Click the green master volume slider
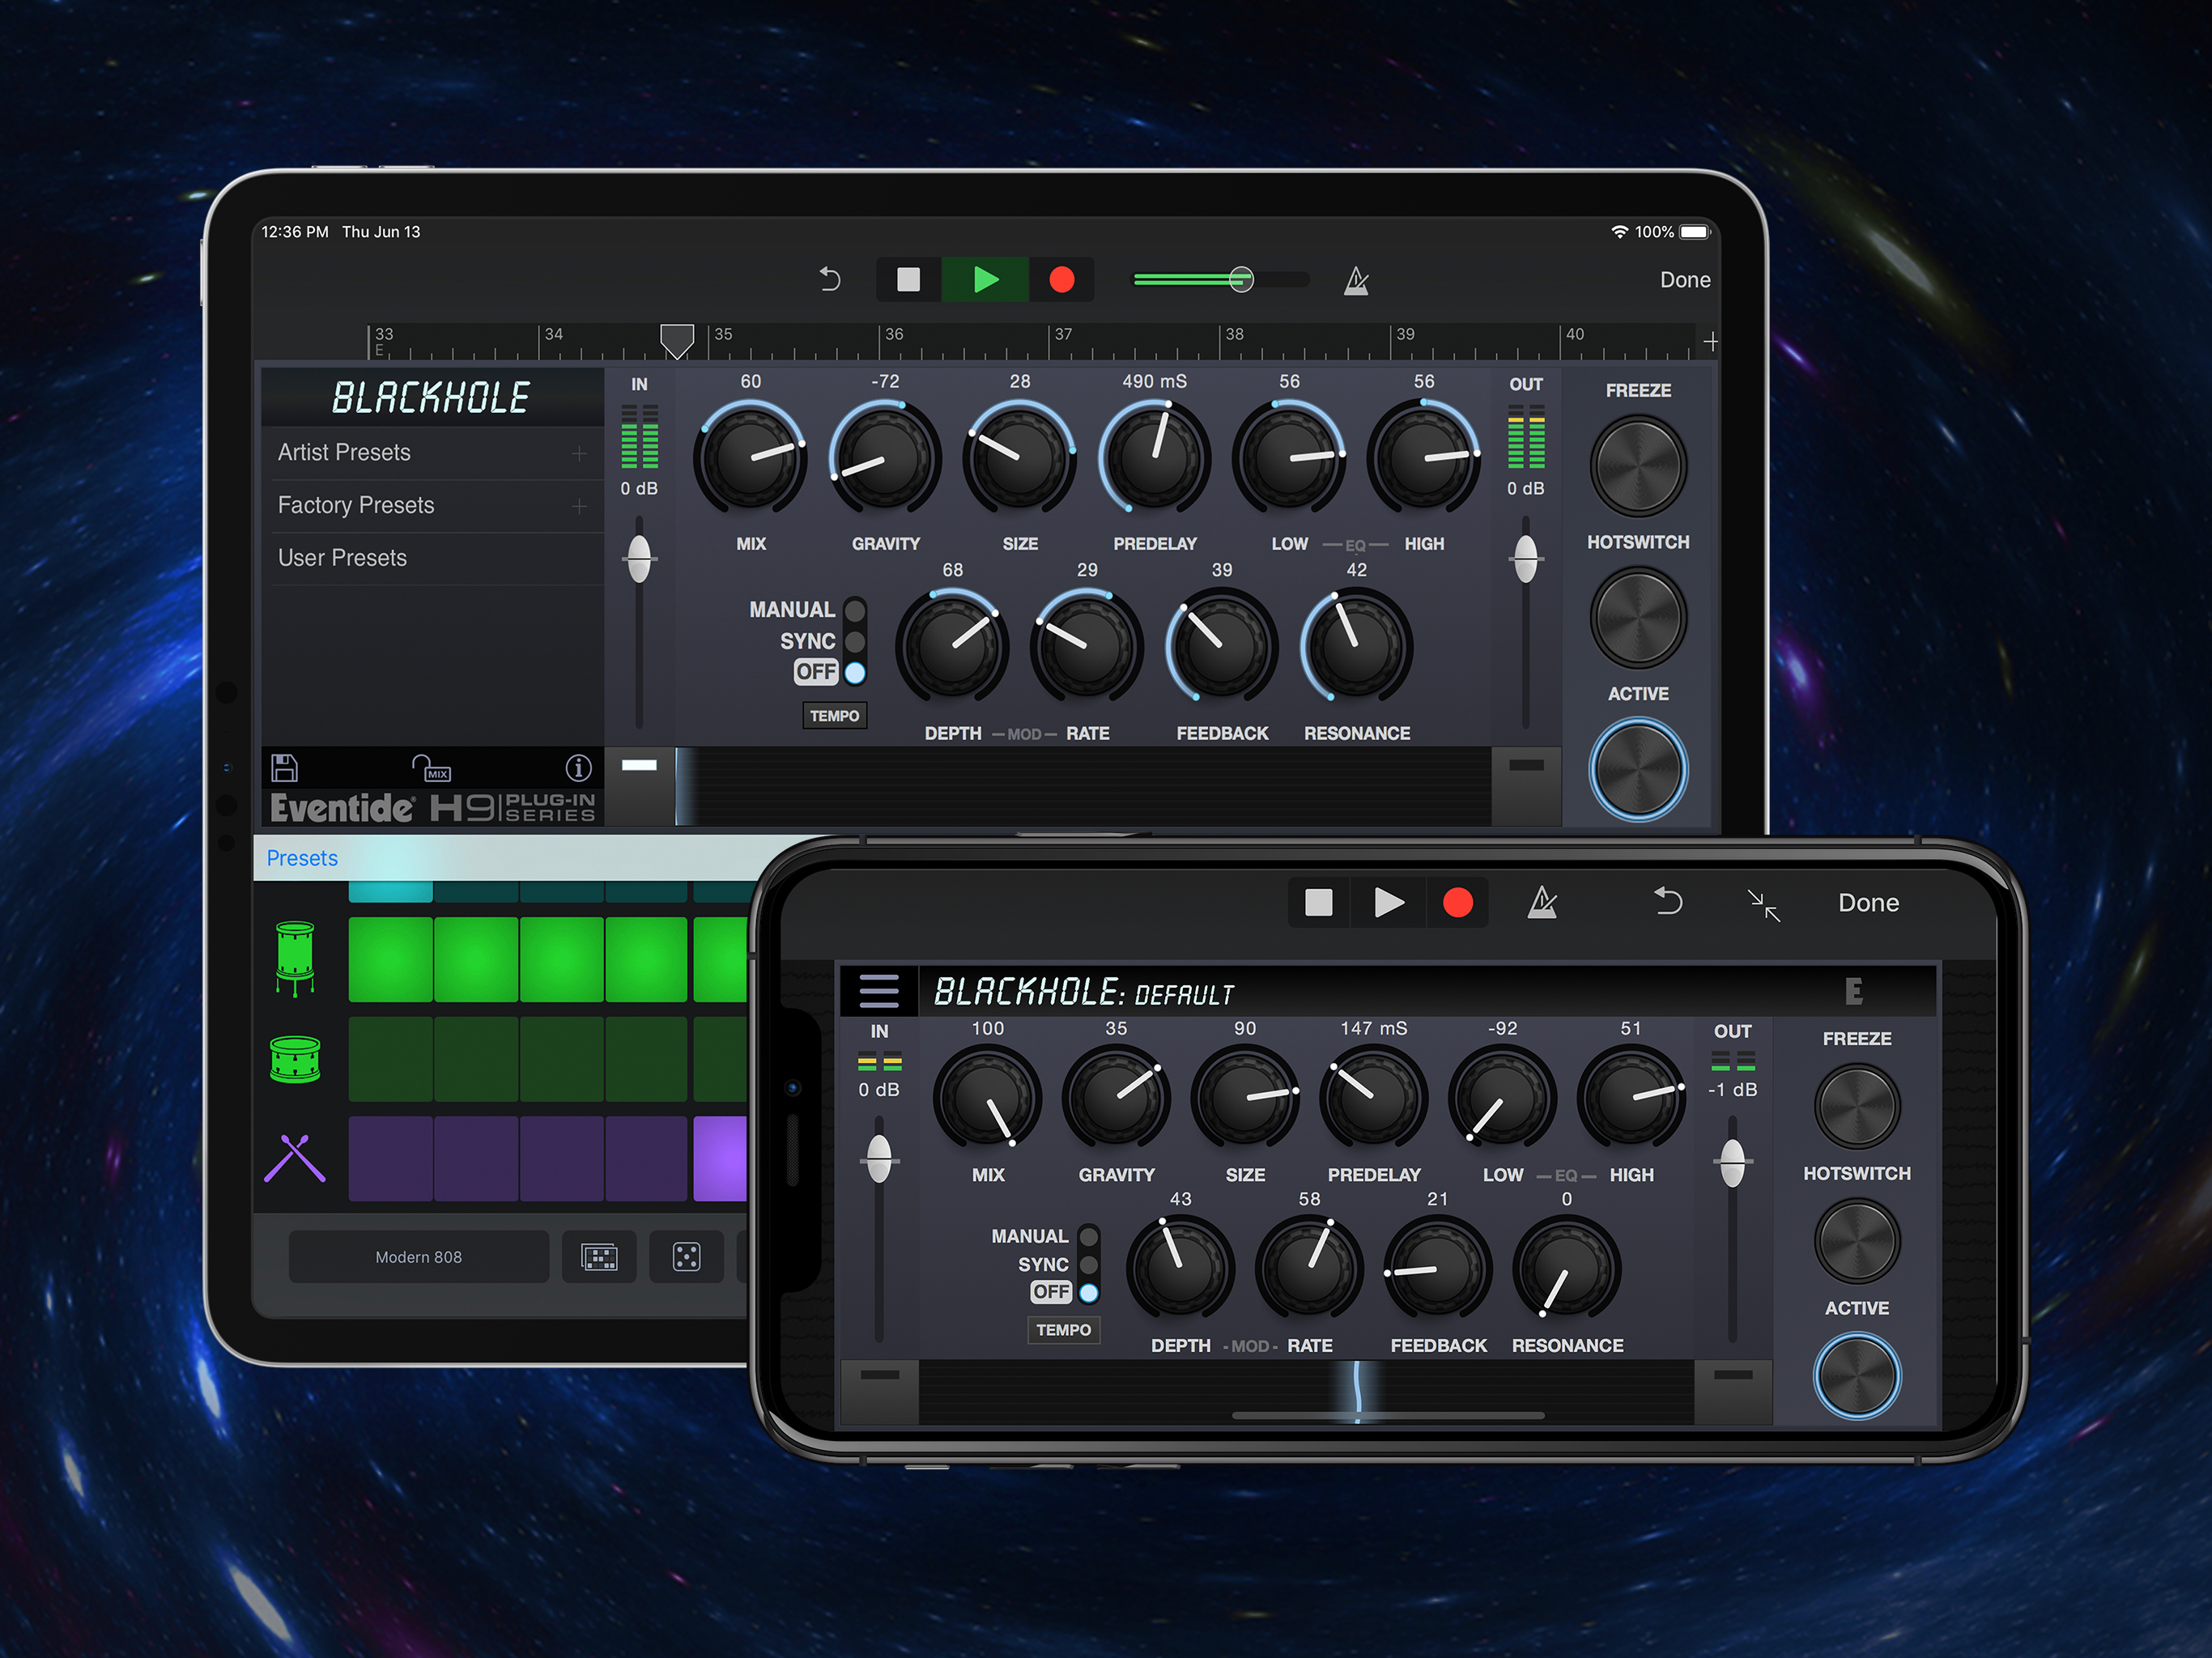 click(x=1241, y=280)
